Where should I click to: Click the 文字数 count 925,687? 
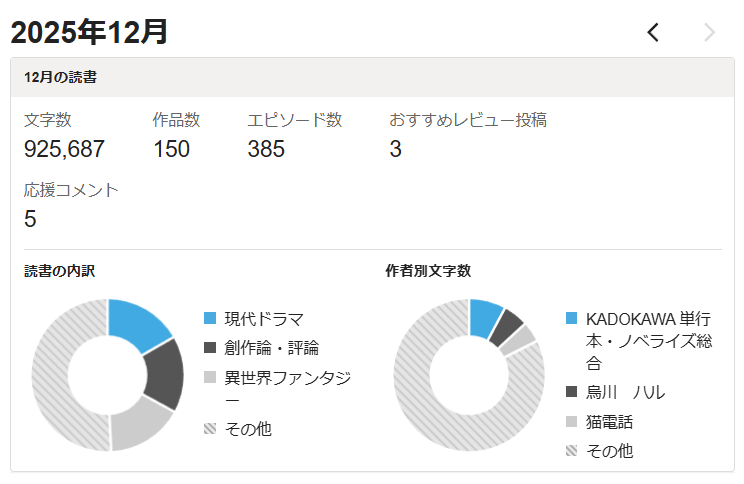pos(64,150)
